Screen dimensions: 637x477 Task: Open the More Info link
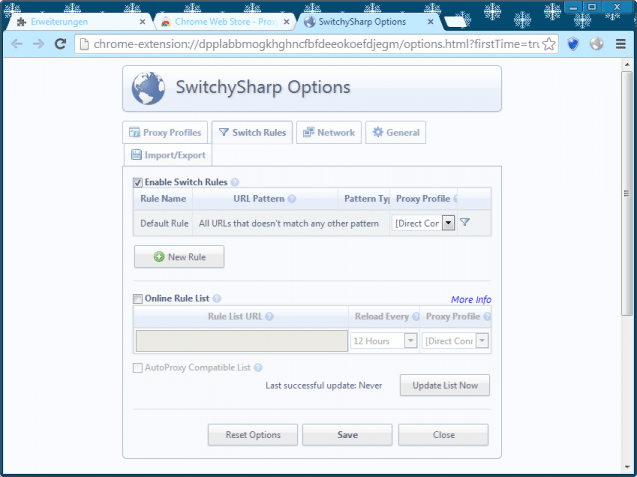471,299
